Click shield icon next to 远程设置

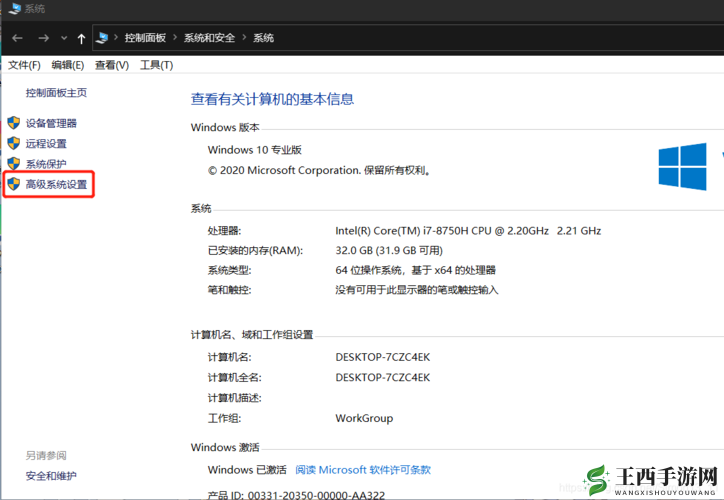point(14,143)
